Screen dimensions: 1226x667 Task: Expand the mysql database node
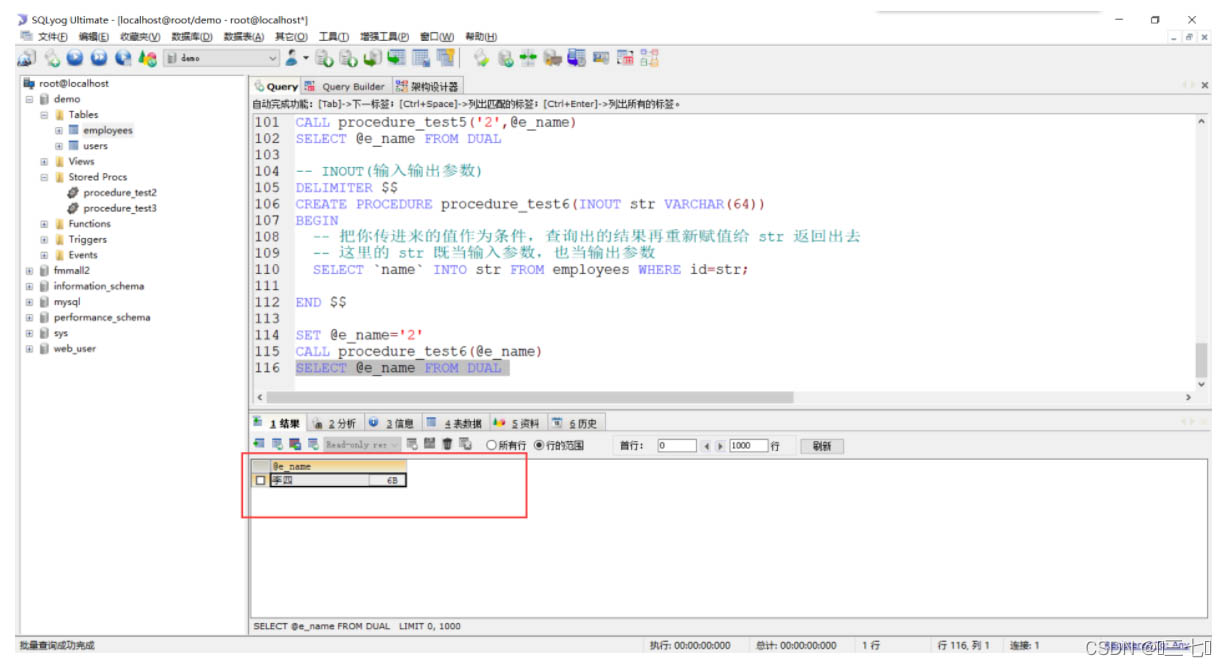pos(30,302)
